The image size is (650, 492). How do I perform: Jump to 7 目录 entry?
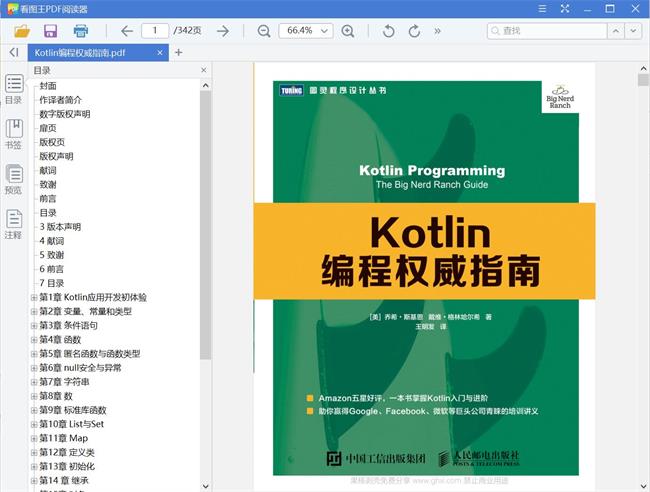tap(52, 283)
